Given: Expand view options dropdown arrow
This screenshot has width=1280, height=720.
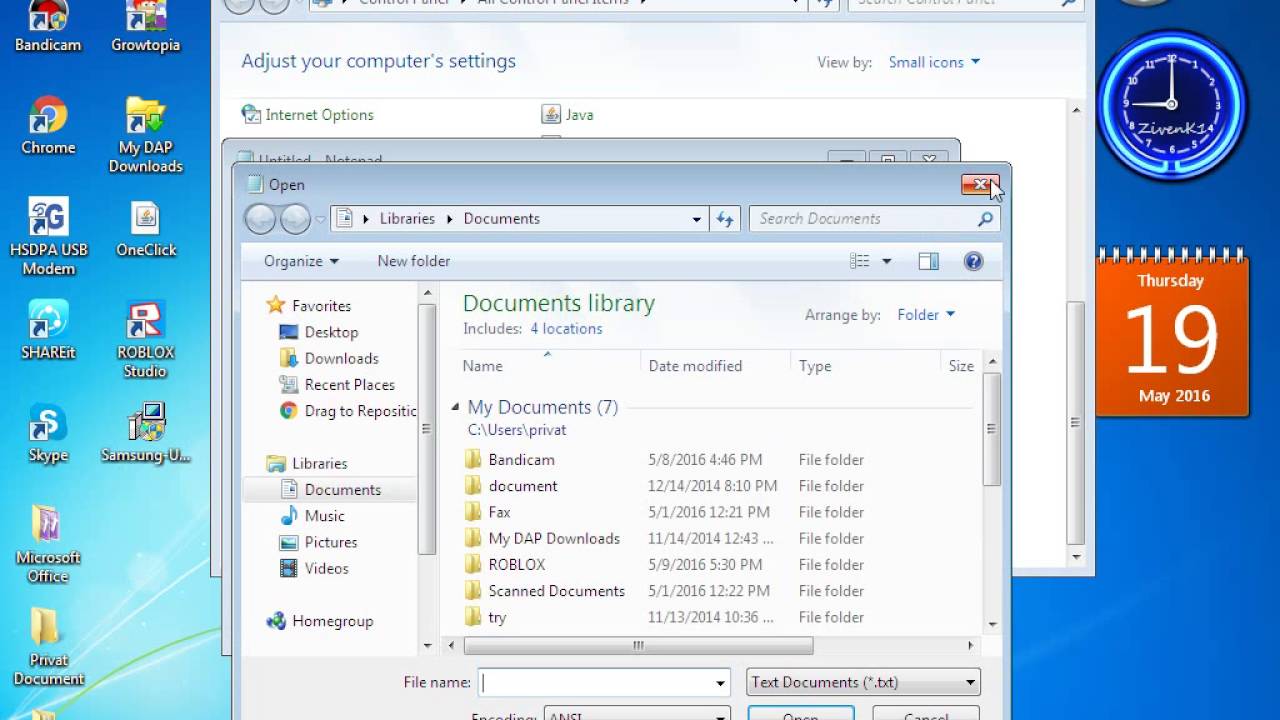Looking at the screenshot, I should click(886, 261).
